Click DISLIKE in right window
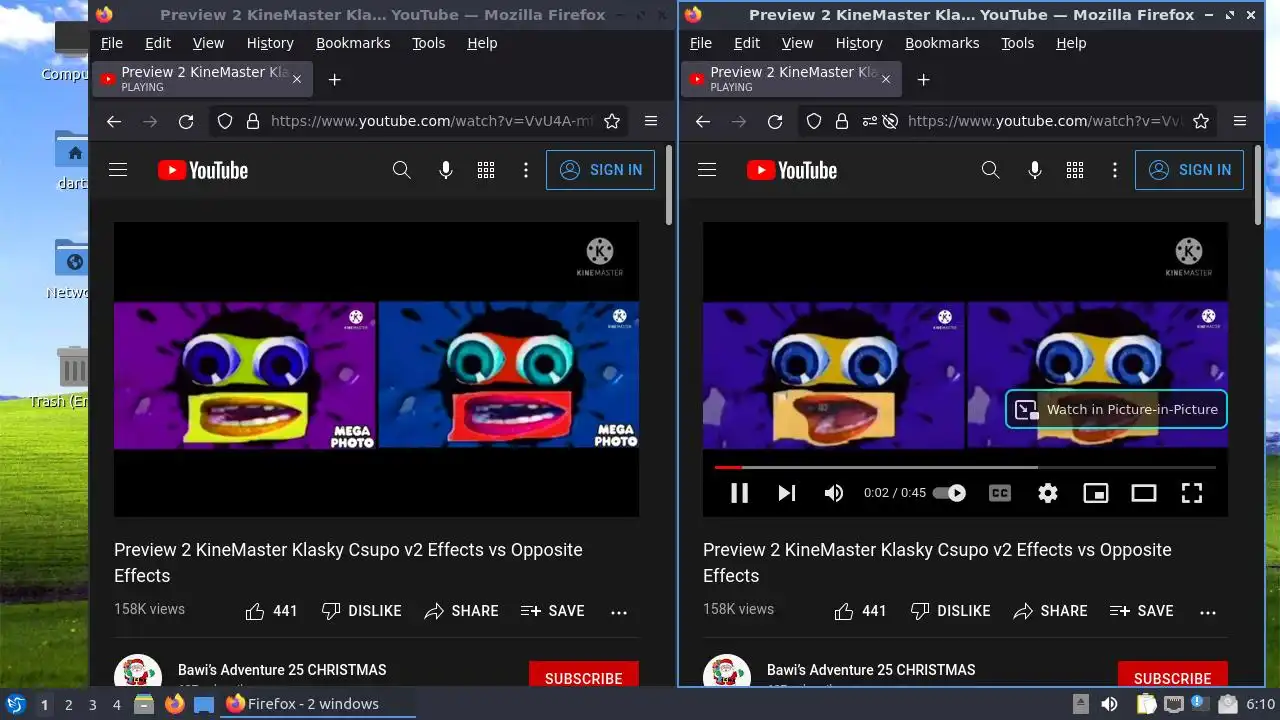The image size is (1280, 720). pyautogui.click(x=950, y=611)
